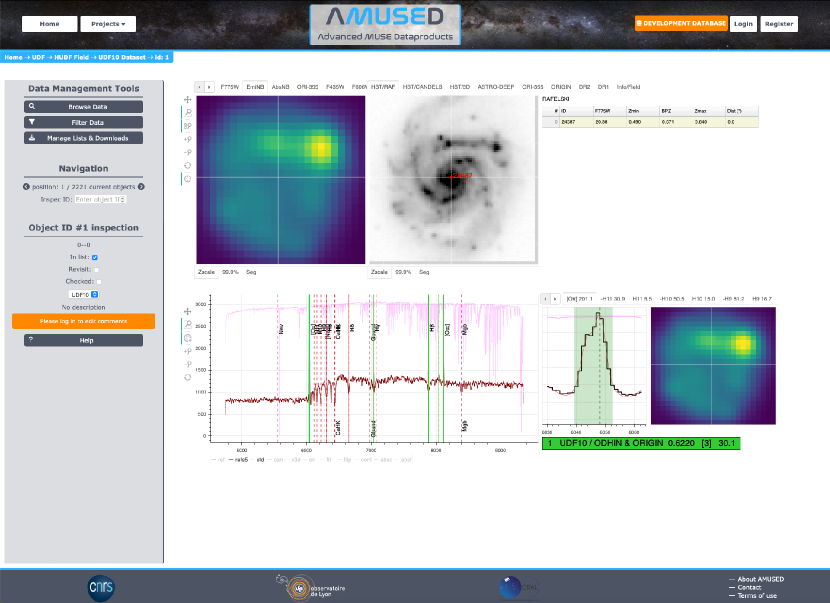The width and height of the screenshot is (830, 603).
Task: Uncheck the In list checkbox
Action: tap(95, 257)
